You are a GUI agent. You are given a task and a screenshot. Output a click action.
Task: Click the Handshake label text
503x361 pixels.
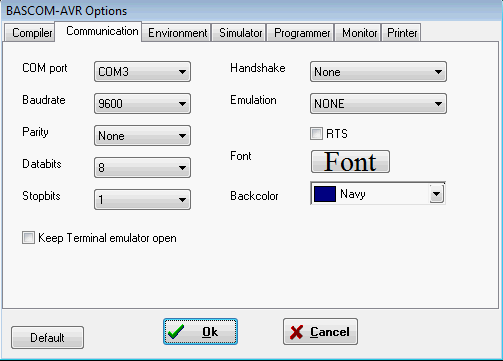pyautogui.click(x=258, y=68)
